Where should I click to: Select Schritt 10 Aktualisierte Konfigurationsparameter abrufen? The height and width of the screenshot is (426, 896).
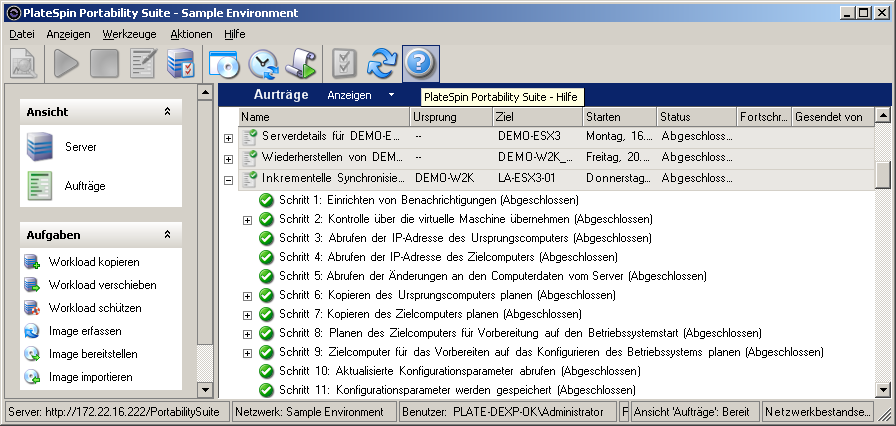459,371
